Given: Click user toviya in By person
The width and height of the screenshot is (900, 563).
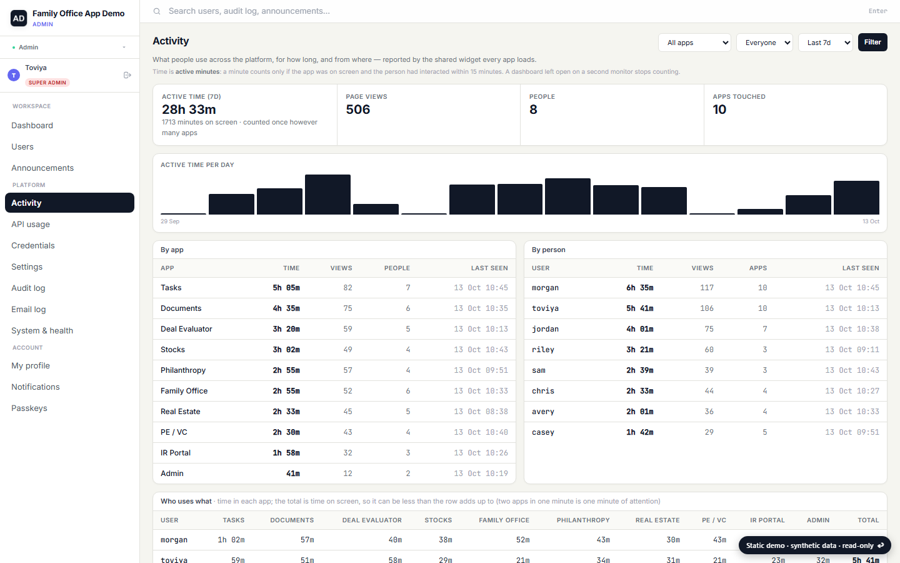Looking at the screenshot, I should pos(545,308).
